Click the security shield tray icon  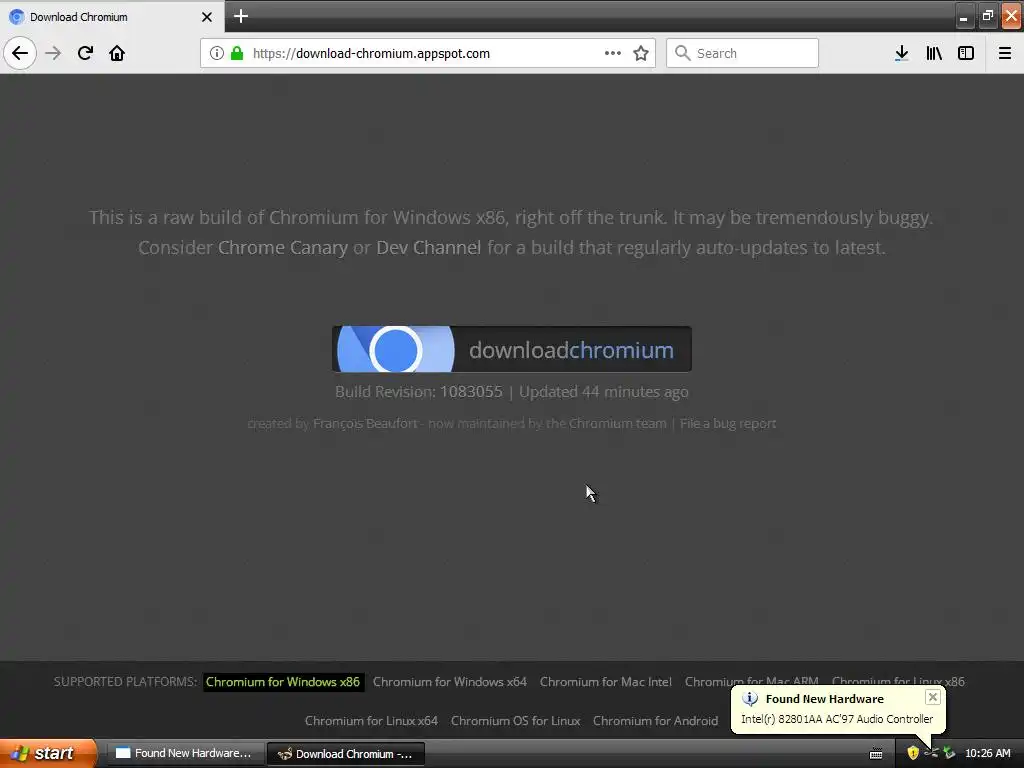tap(913, 753)
